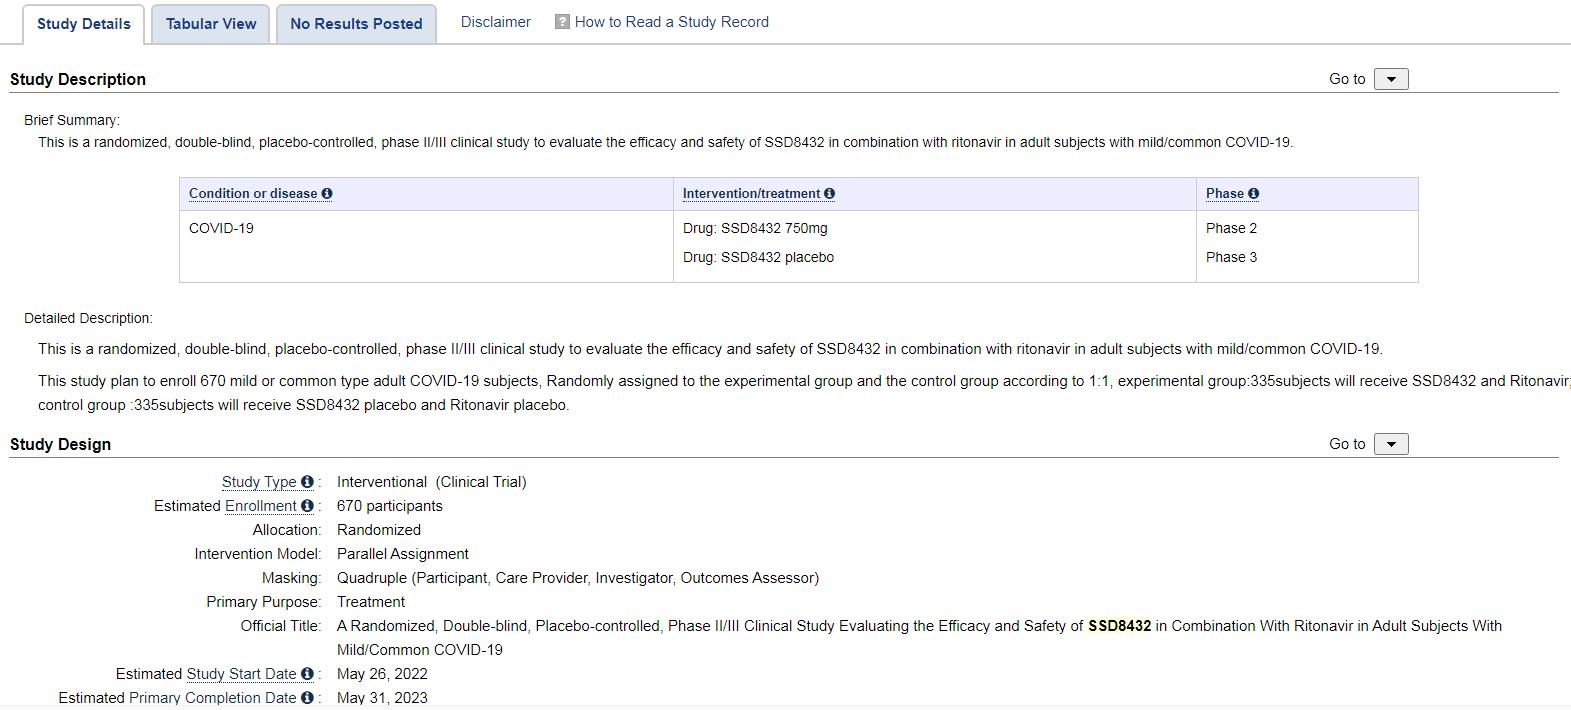This screenshot has width=1571, height=710.
Task: Click the Enrollment glossary link
Action: [x=260, y=506]
